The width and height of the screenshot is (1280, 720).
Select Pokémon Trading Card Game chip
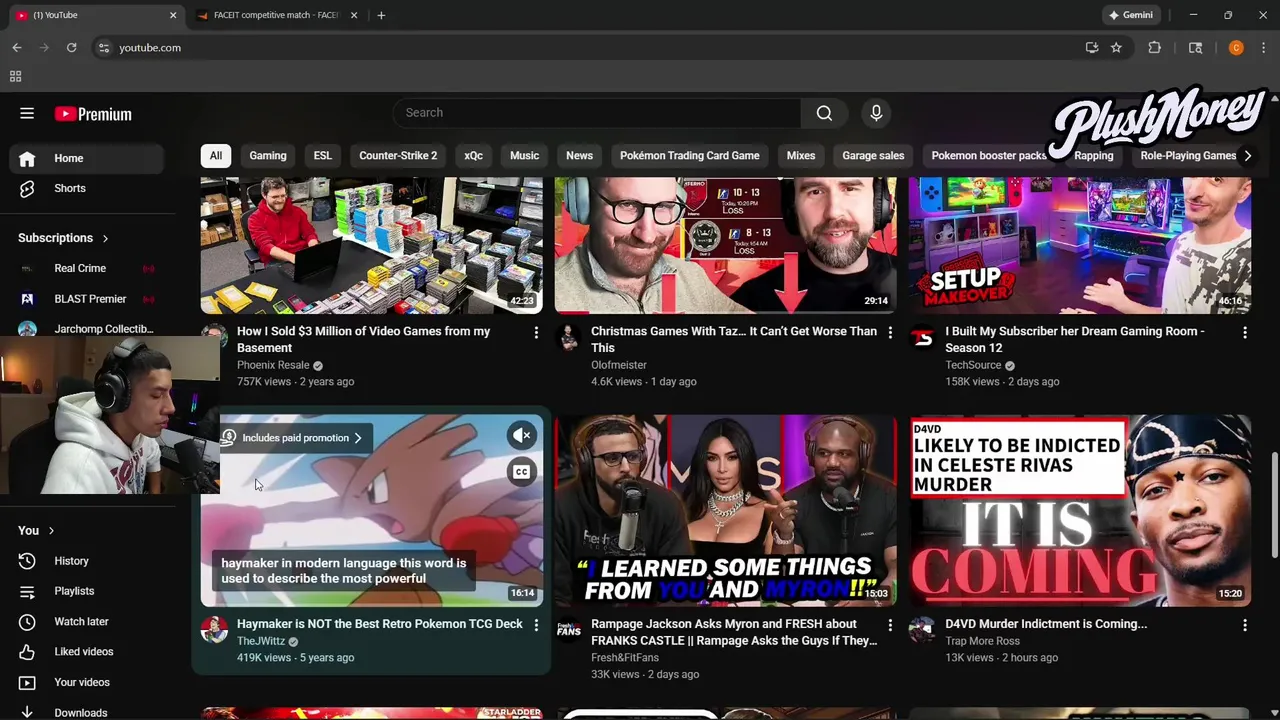coord(689,155)
